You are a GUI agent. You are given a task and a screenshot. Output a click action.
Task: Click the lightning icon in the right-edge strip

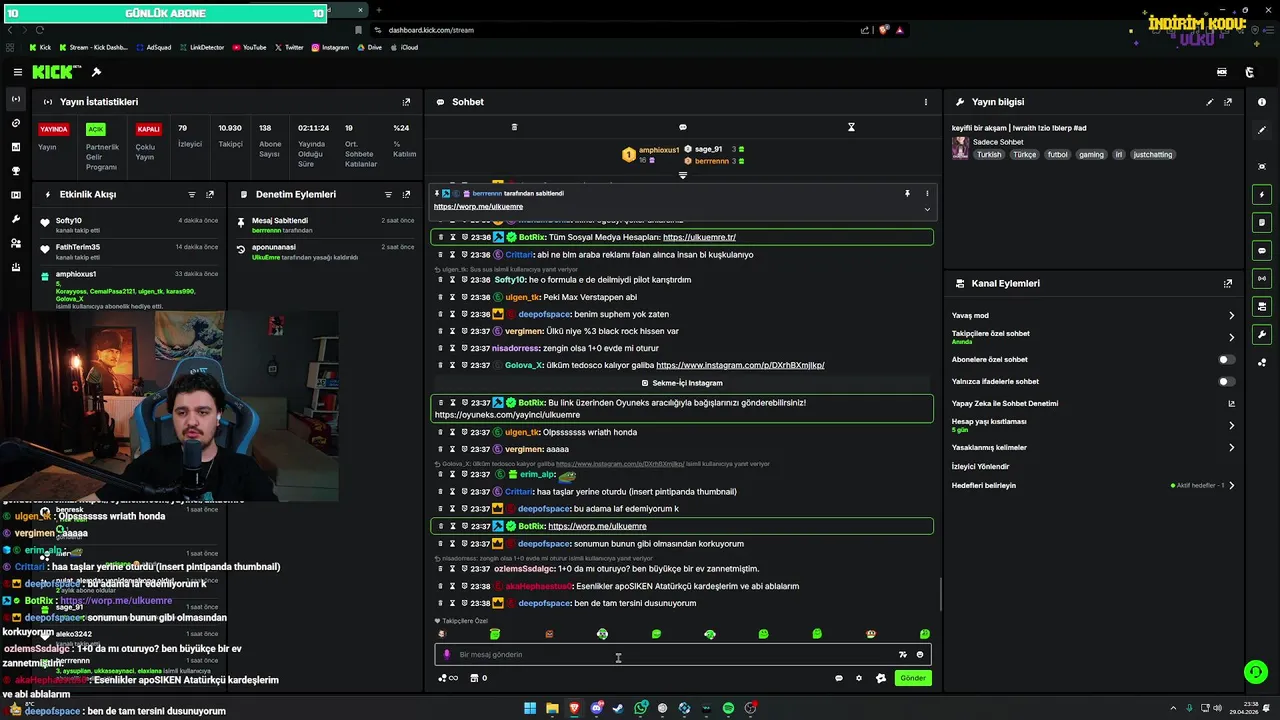click(1262, 194)
